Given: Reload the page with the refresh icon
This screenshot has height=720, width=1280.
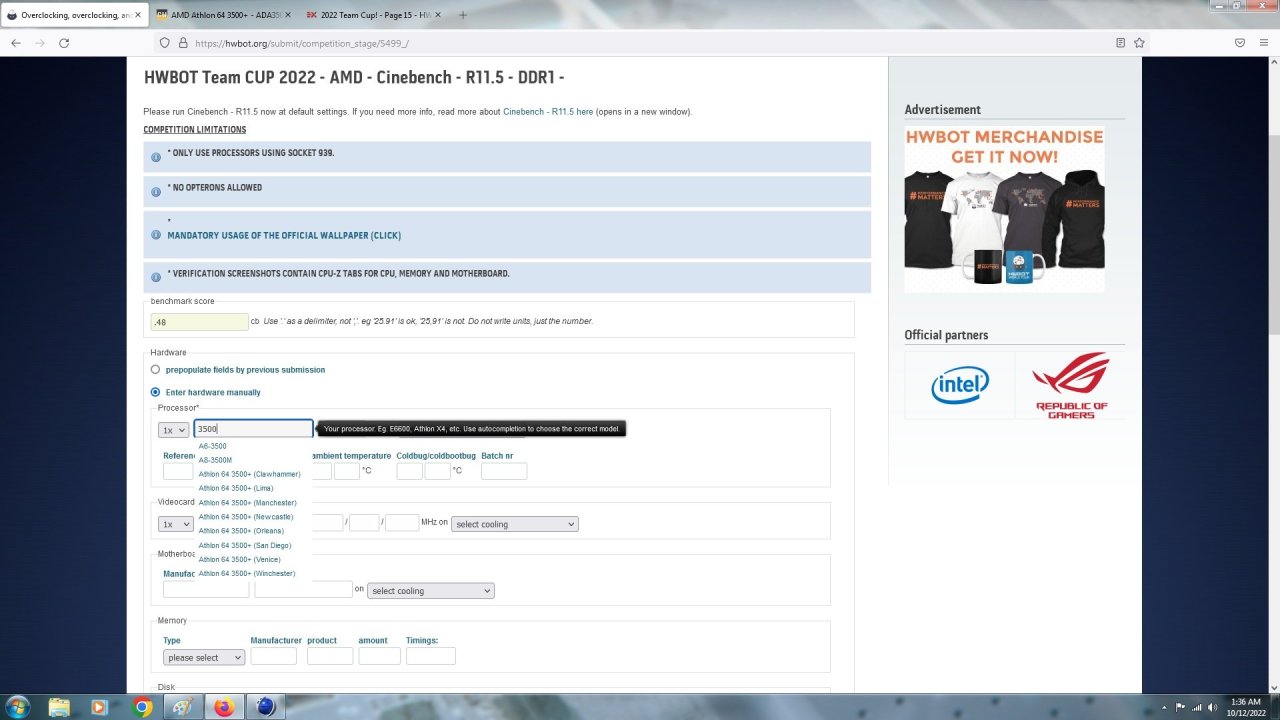Looking at the screenshot, I should coord(64,43).
